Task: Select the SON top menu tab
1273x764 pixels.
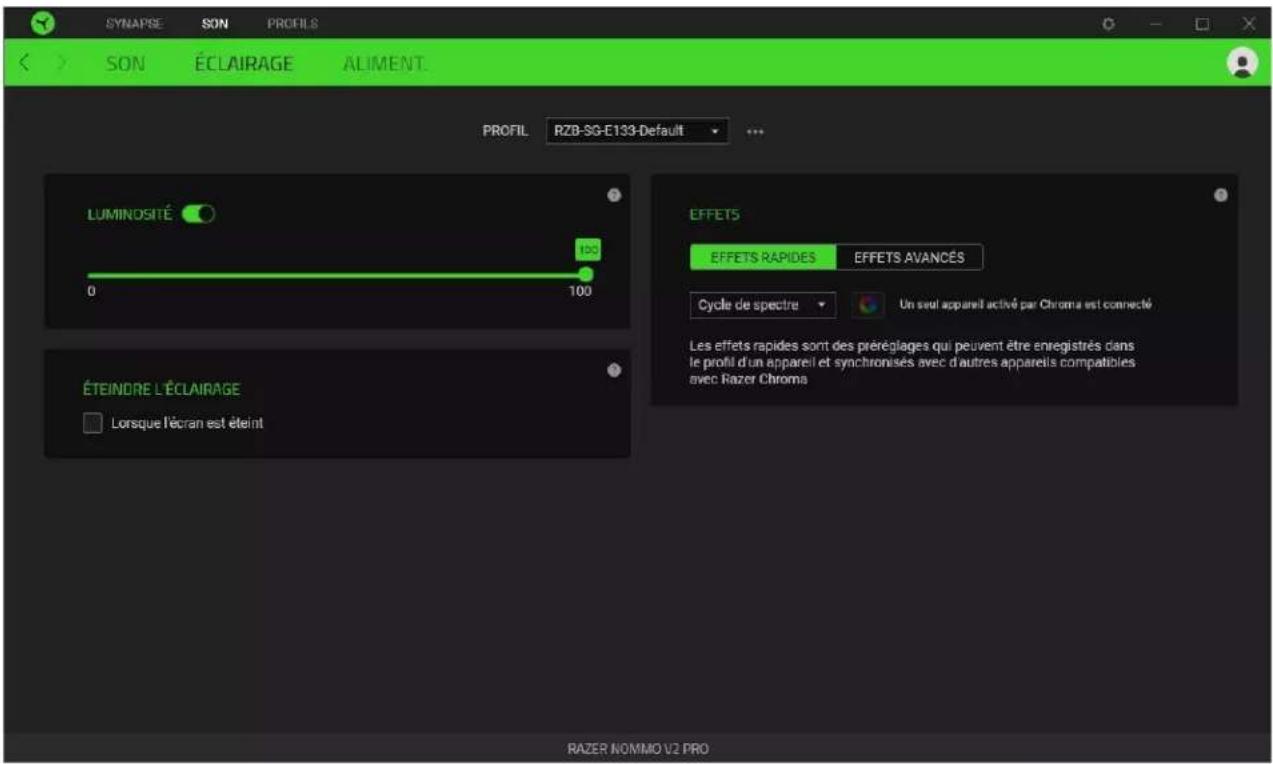Action: 215,23
